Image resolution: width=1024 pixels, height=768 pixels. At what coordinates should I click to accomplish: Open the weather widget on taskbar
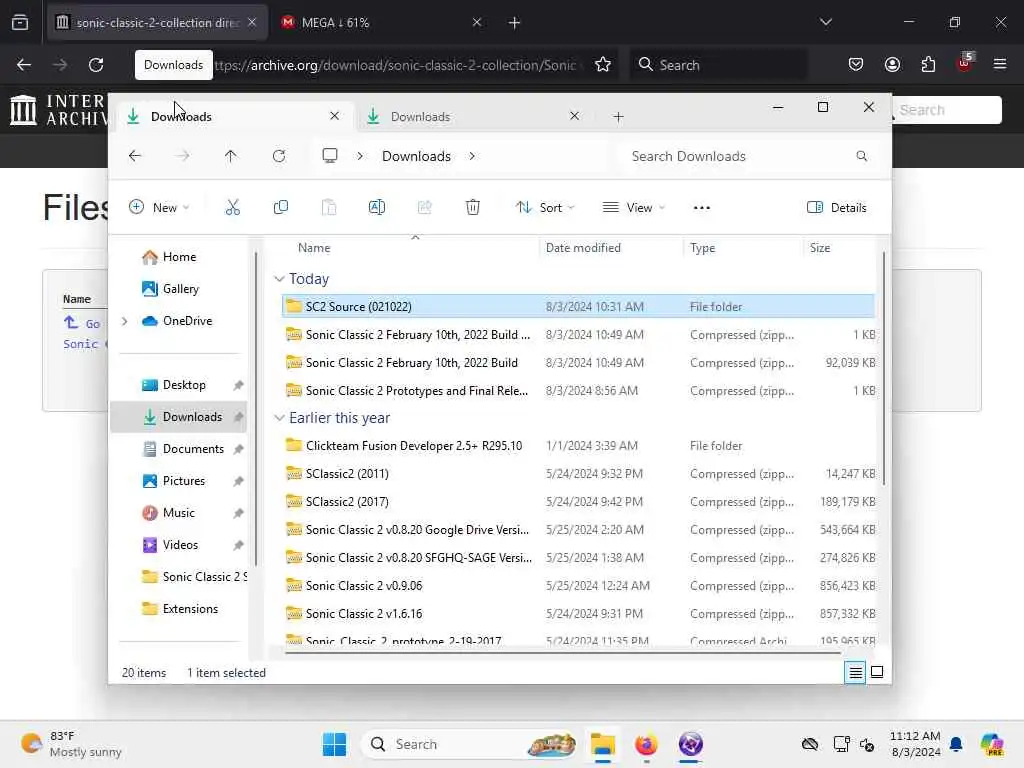(71, 744)
